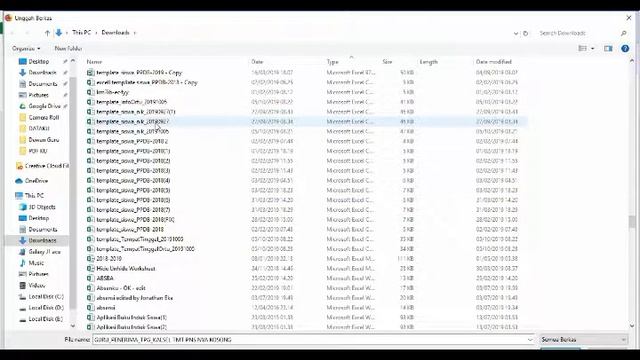Open the Music folder in sidebar
Screen dimensions: 640x360
coord(36,263)
